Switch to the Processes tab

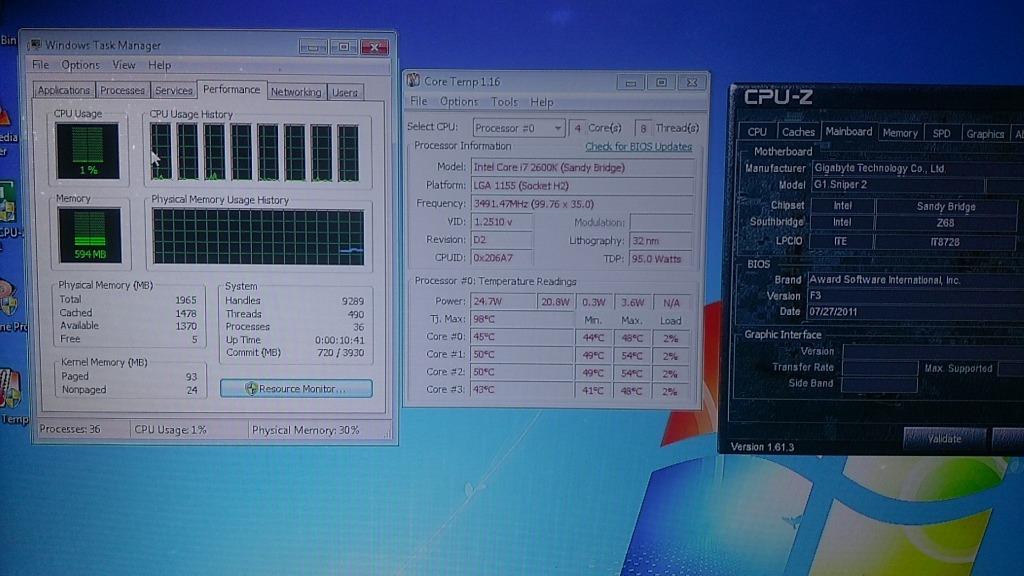(122, 89)
